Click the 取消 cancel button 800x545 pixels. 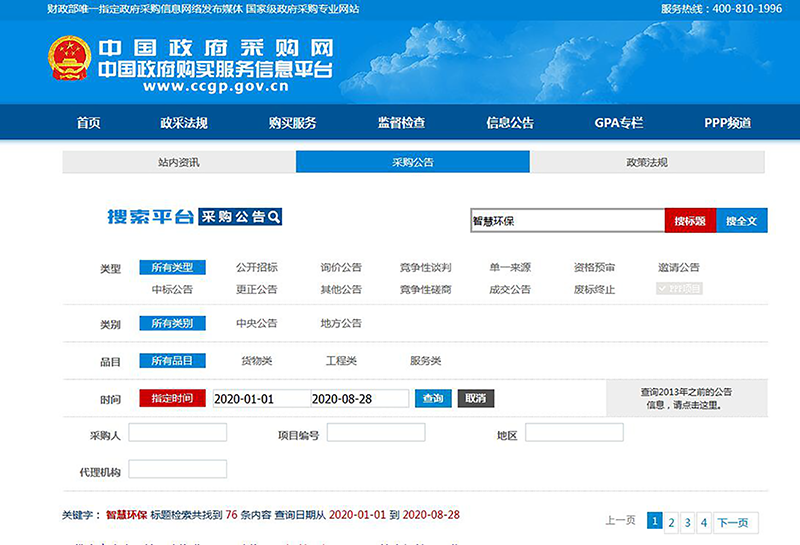coord(476,398)
